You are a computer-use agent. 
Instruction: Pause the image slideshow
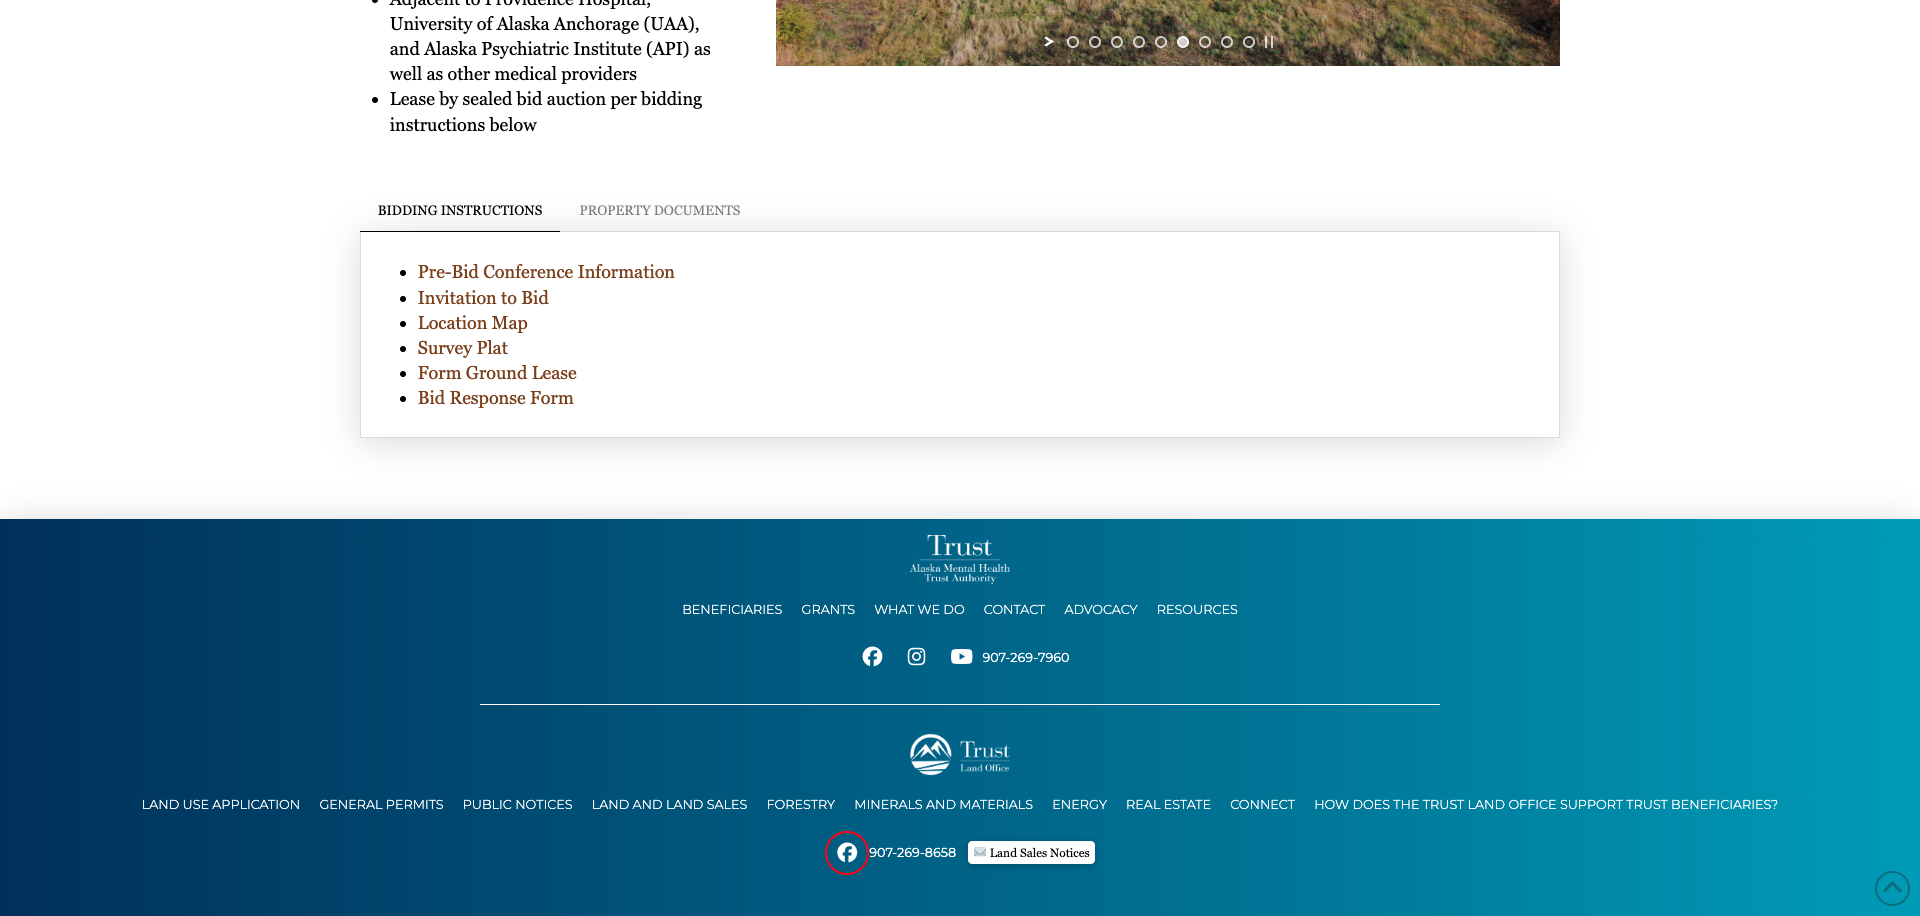point(1270,41)
